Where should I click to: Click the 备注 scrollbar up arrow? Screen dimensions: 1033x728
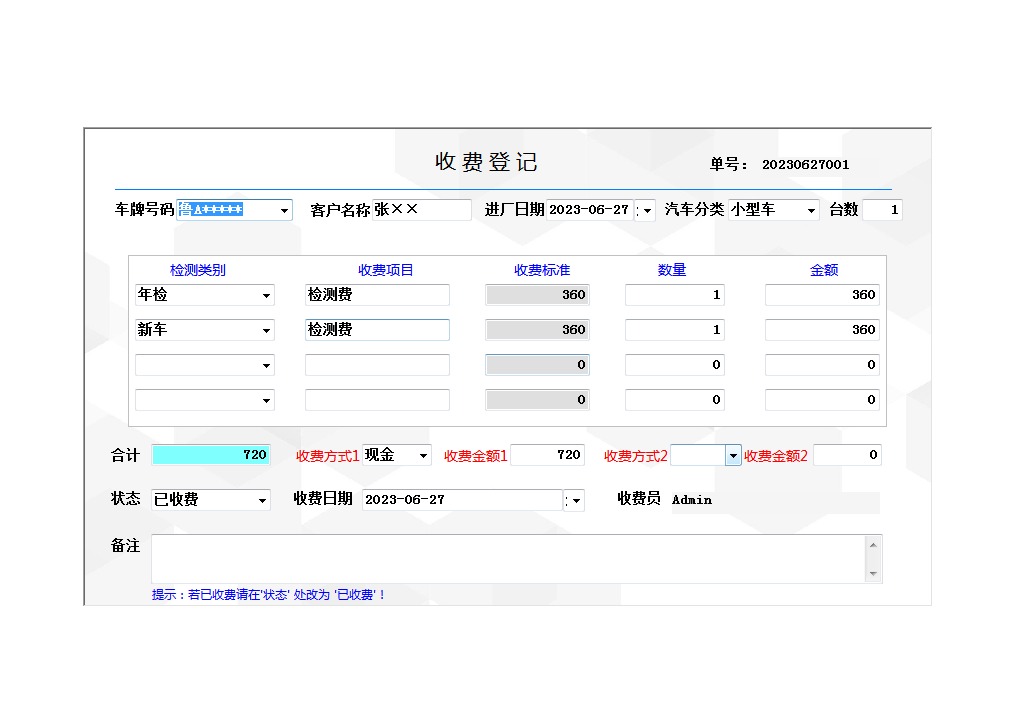click(873, 545)
